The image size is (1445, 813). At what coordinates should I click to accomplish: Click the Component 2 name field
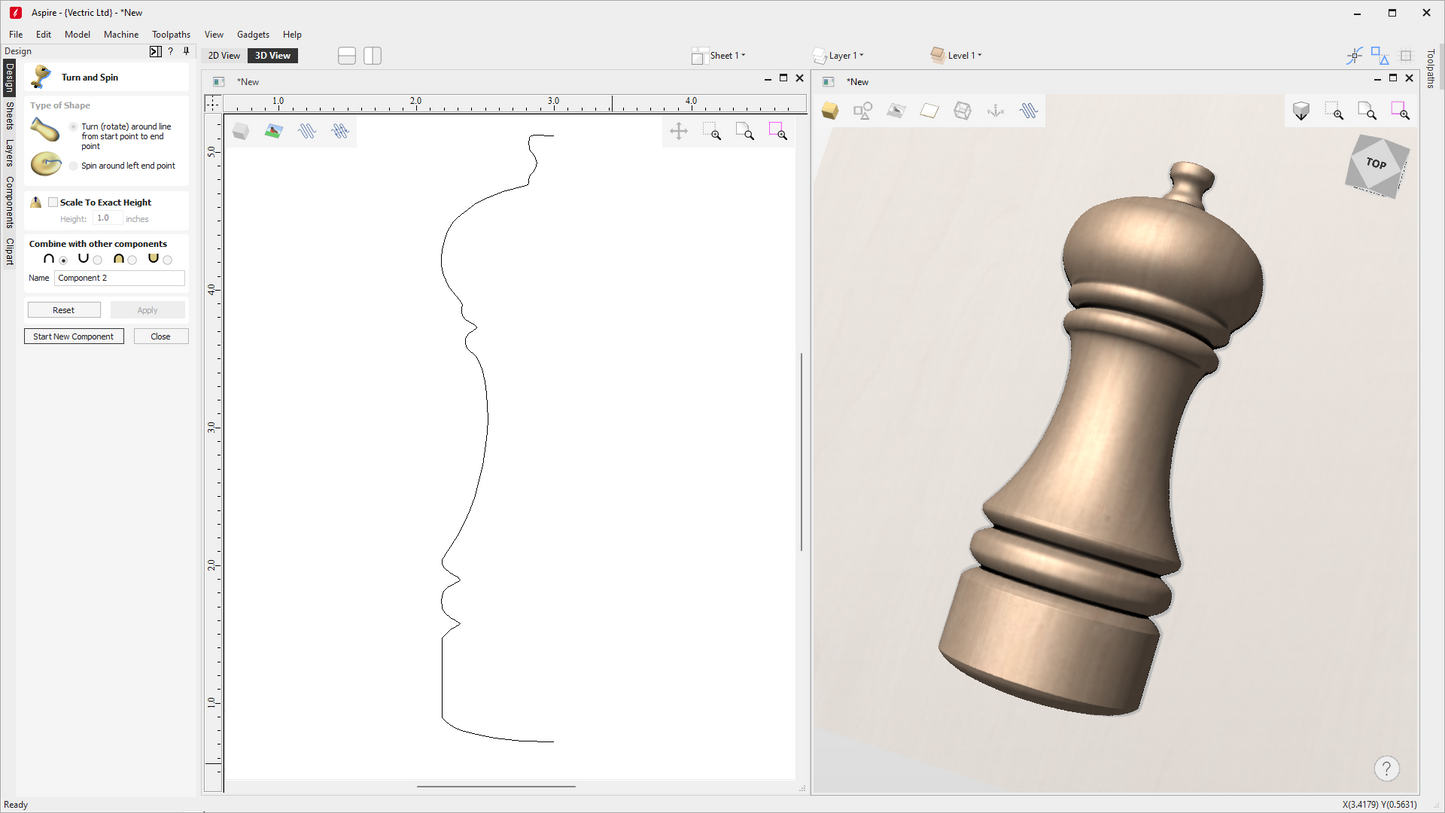(x=119, y=278)
